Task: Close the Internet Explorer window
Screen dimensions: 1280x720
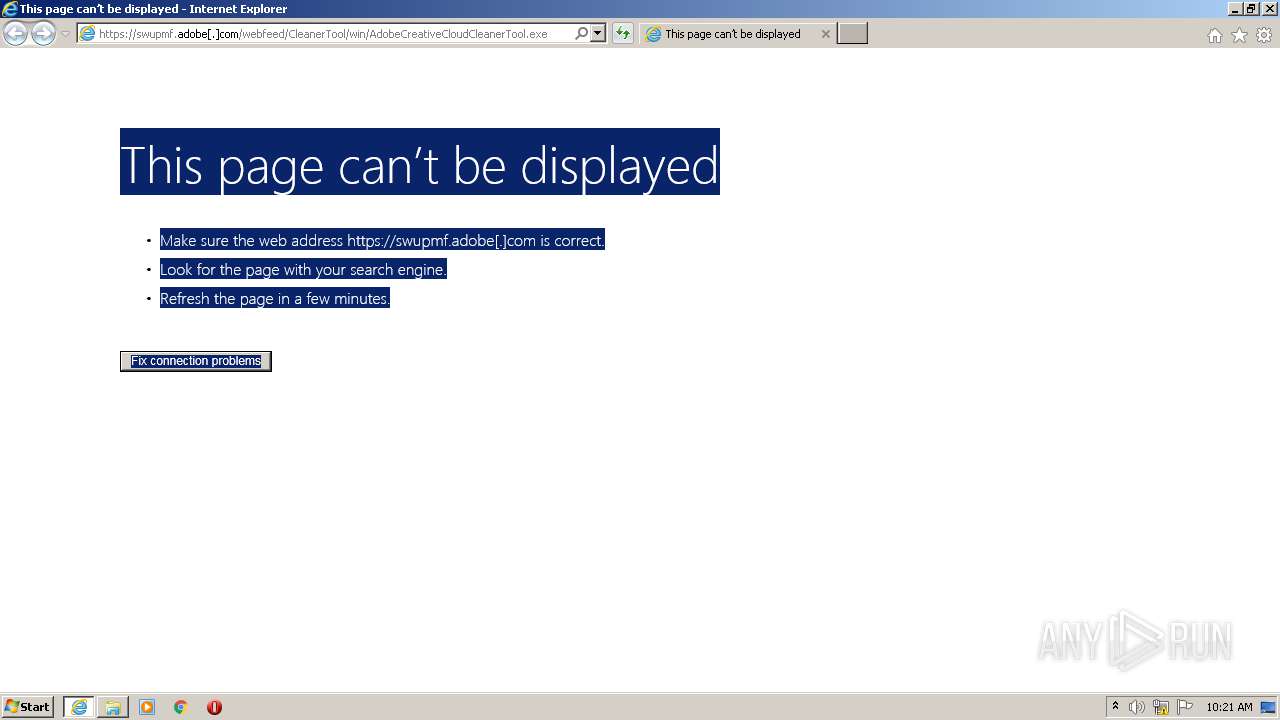Action: (x=1270, y=9)
